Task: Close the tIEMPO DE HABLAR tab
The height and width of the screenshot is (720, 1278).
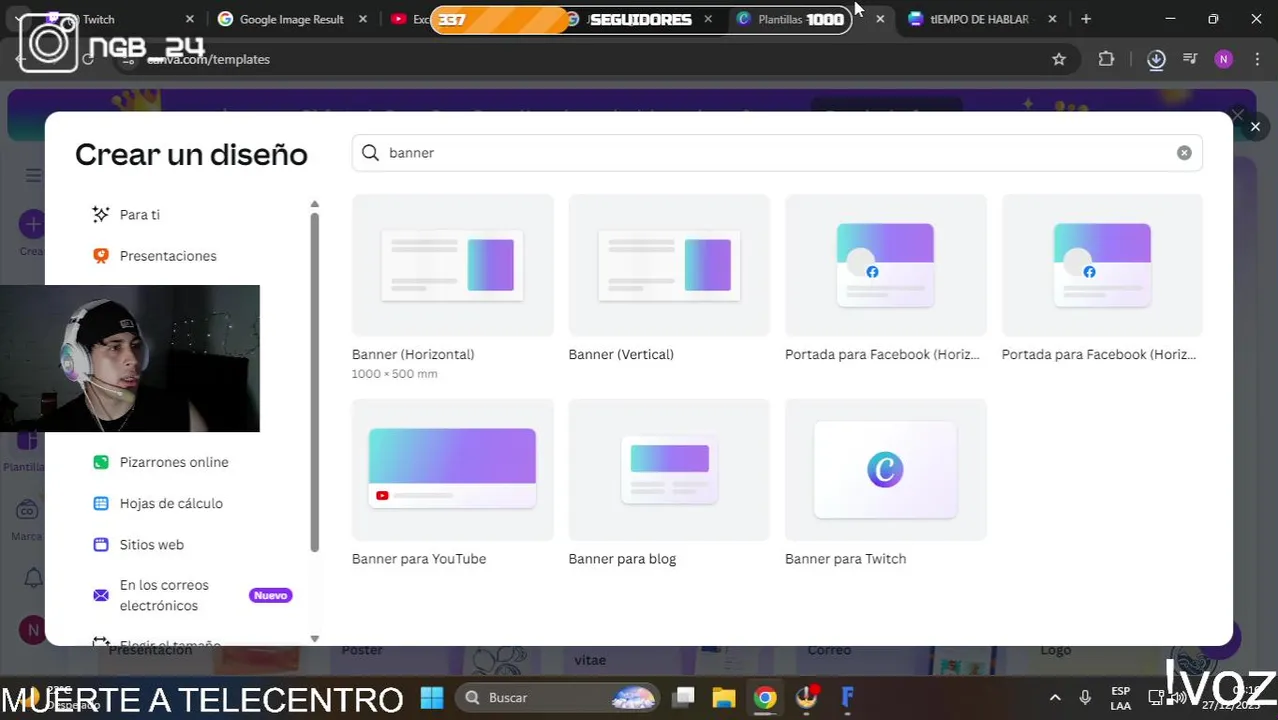Action: [1052, 19]
